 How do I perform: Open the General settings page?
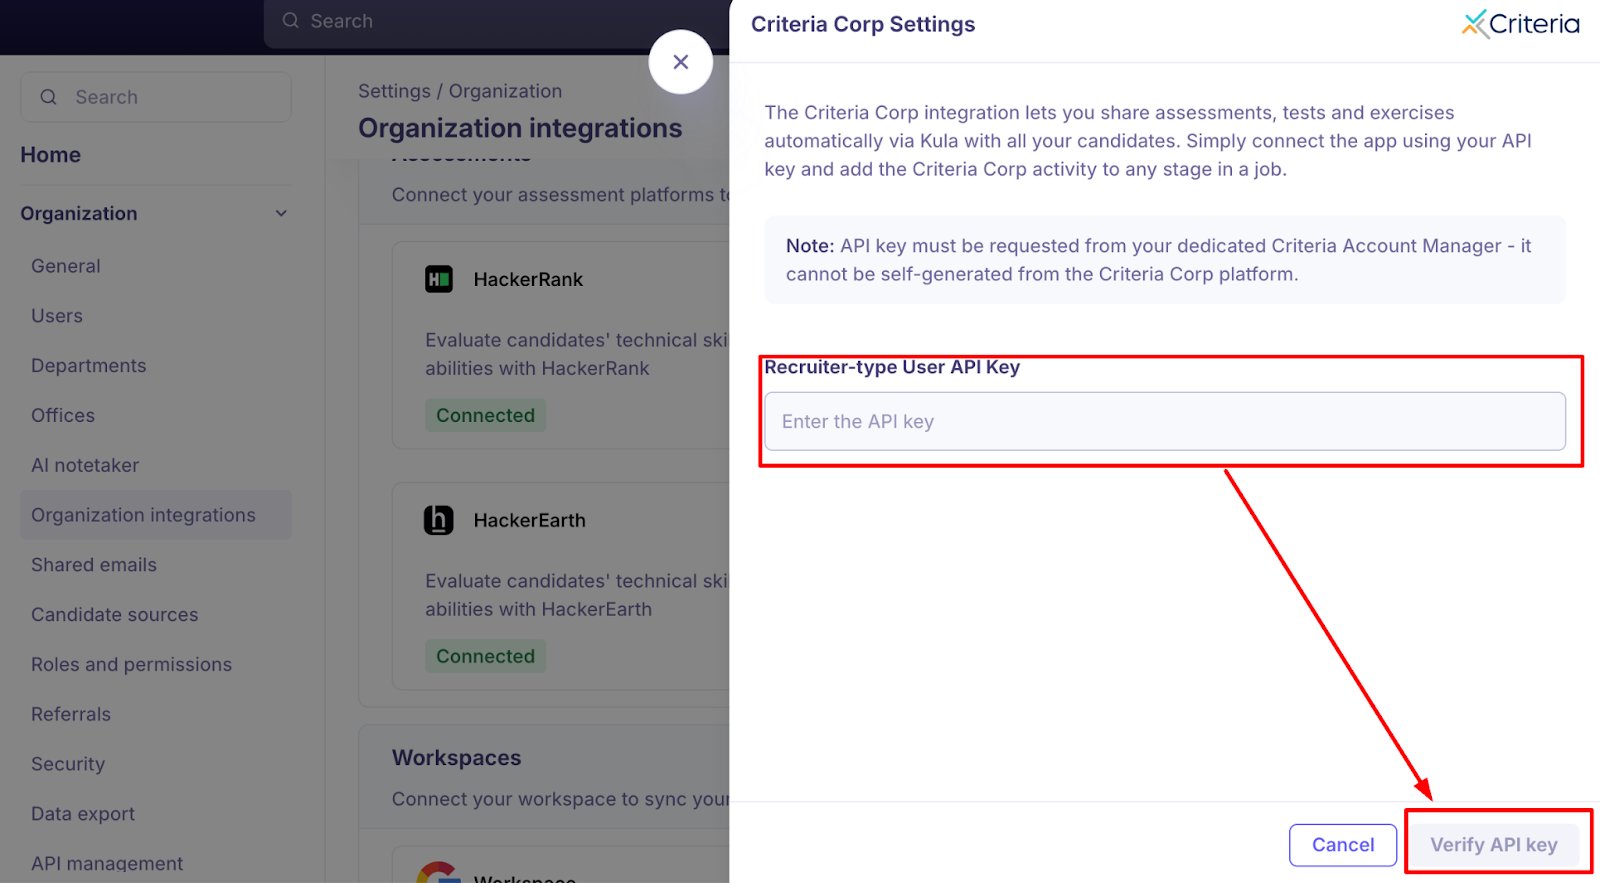(66, 266)
